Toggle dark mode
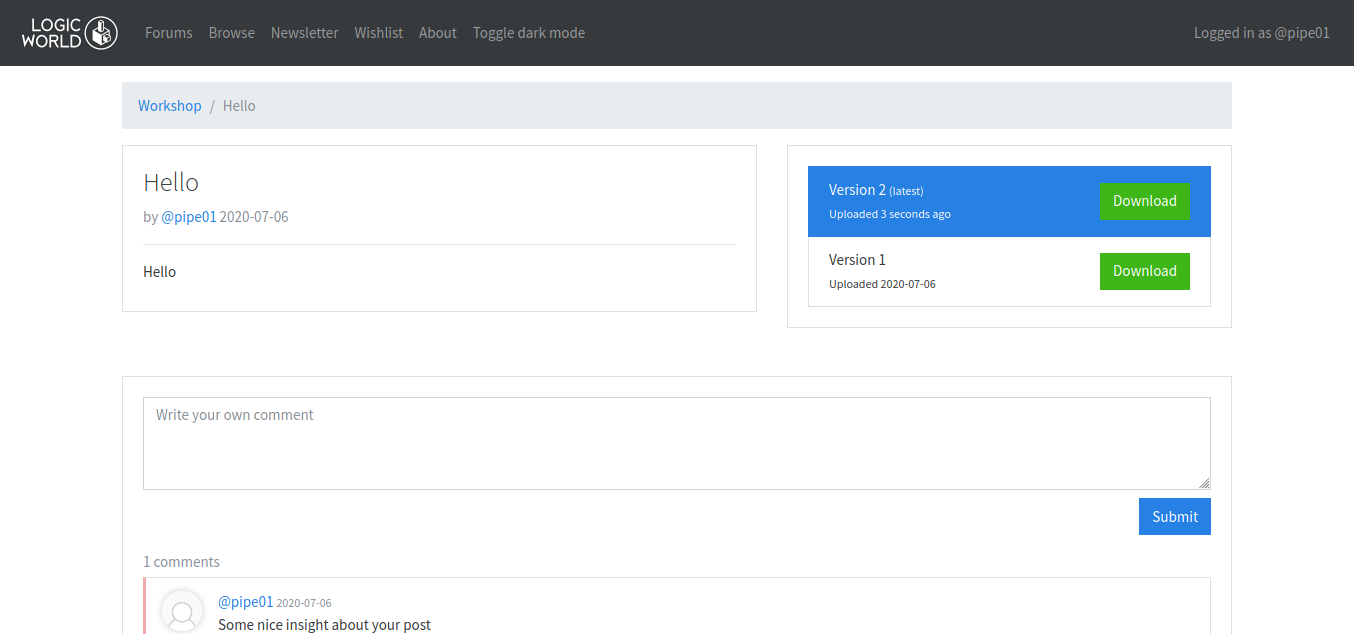The width and height of the screenshot is (1354, 634). (x=528, y=33)
